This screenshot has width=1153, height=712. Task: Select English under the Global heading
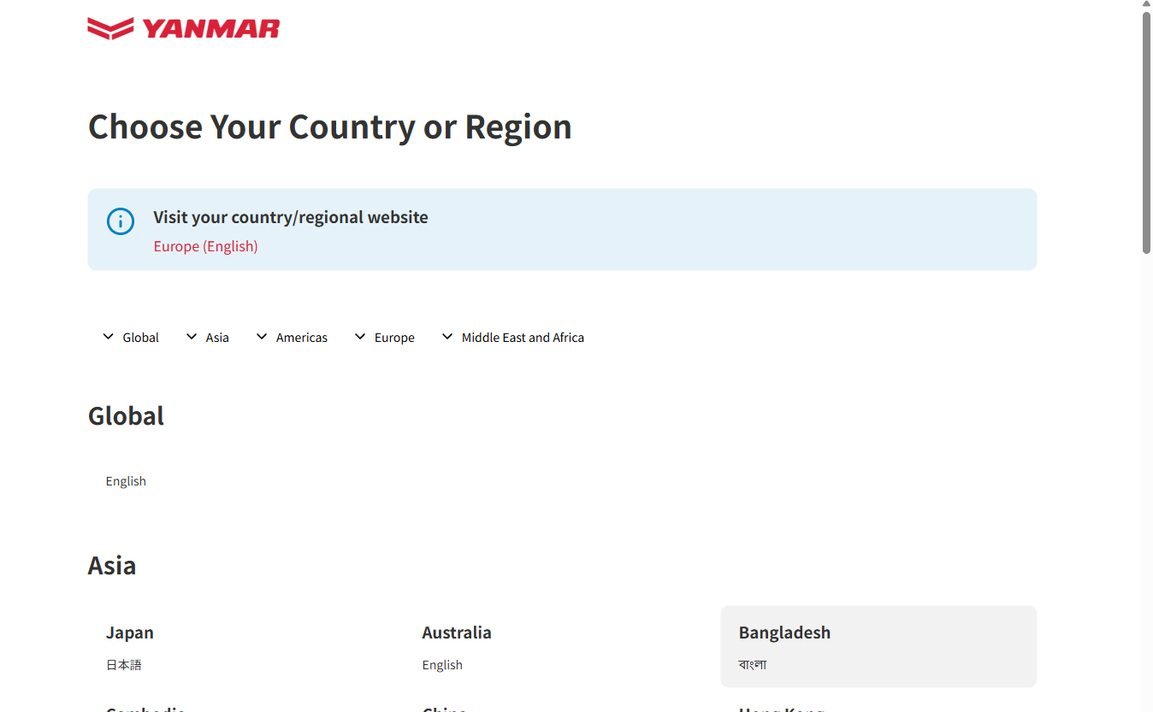point(126,481)
